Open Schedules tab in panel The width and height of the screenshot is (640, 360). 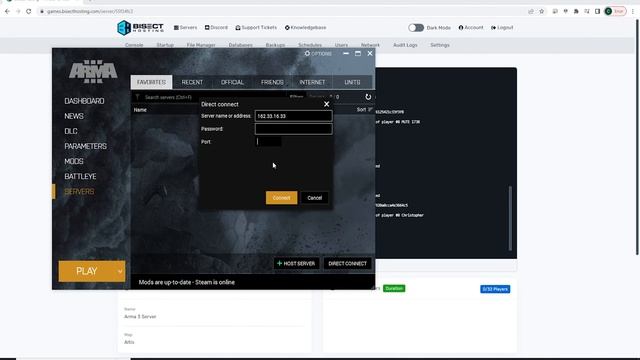(x=310, y=45)
